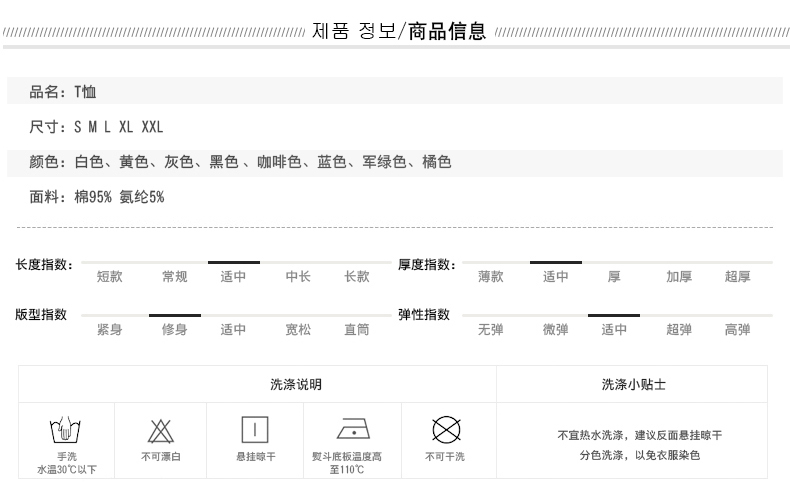This screenshot has width=790, height=484.
Task: Click the color 黑色
Action: coord(224,162)
